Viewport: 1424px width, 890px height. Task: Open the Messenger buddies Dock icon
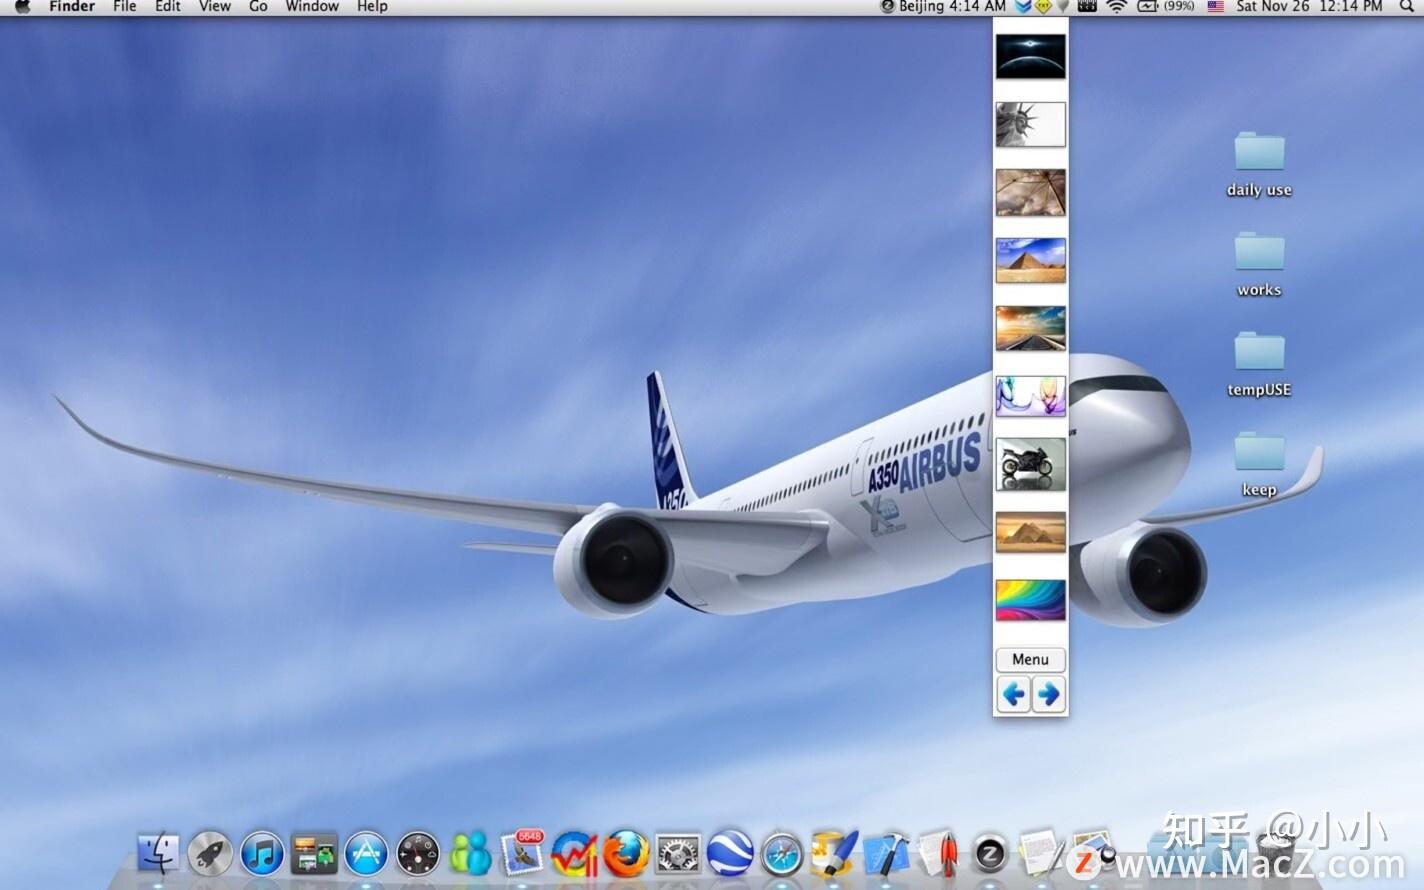[x=470, y=853]
